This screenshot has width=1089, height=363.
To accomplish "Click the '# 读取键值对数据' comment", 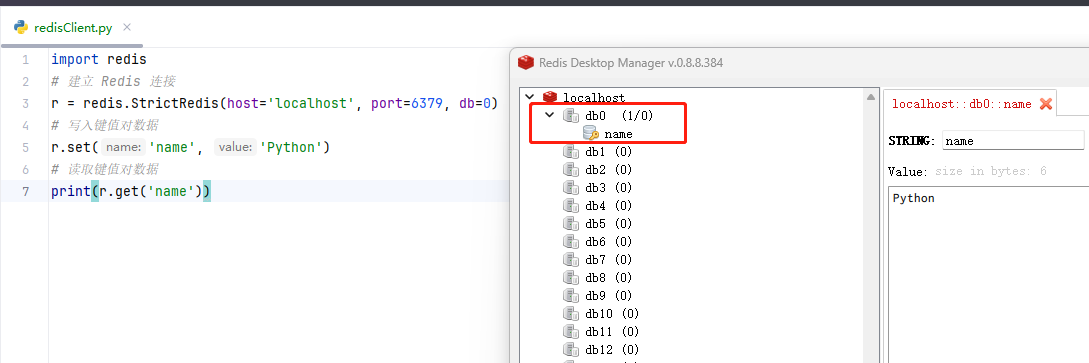I will point(104,169).
